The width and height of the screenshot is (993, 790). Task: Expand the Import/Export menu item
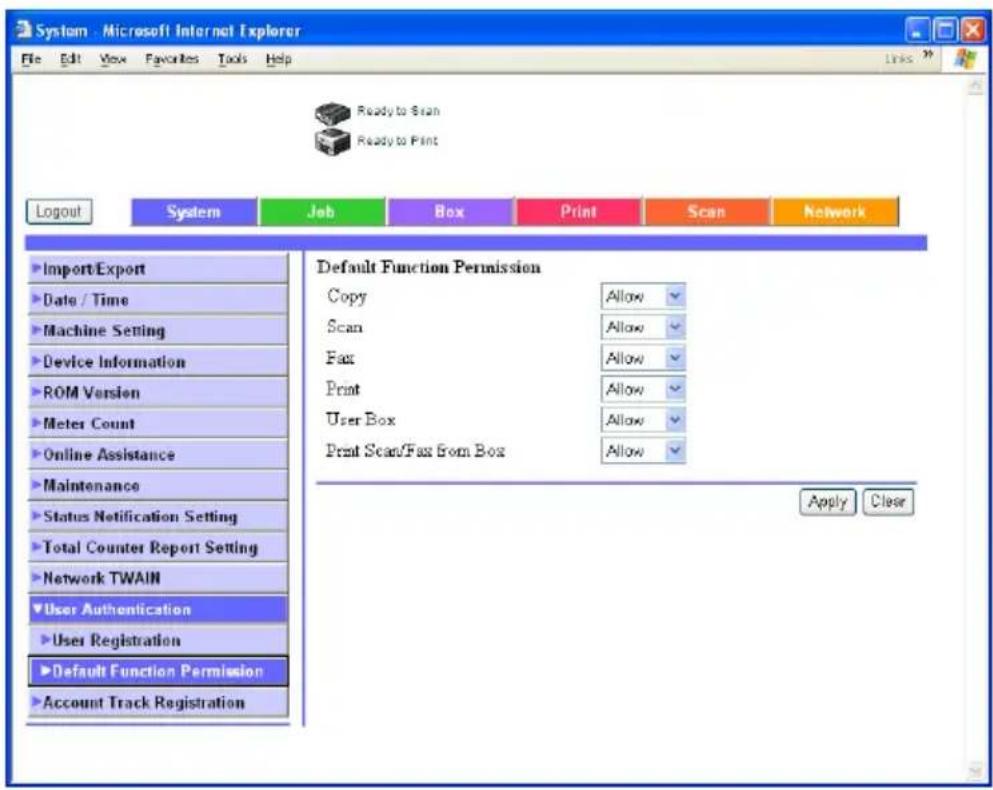click(x=158, y=269)
